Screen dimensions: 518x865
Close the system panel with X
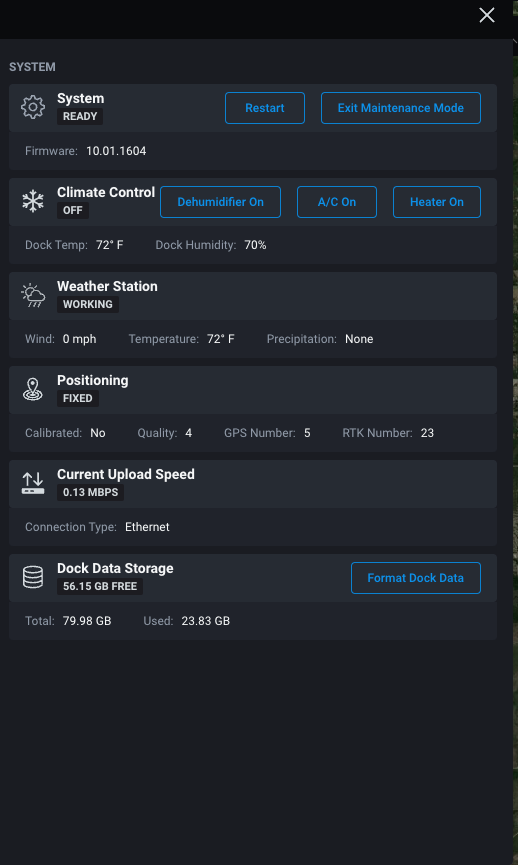click(x=487, y=15)
